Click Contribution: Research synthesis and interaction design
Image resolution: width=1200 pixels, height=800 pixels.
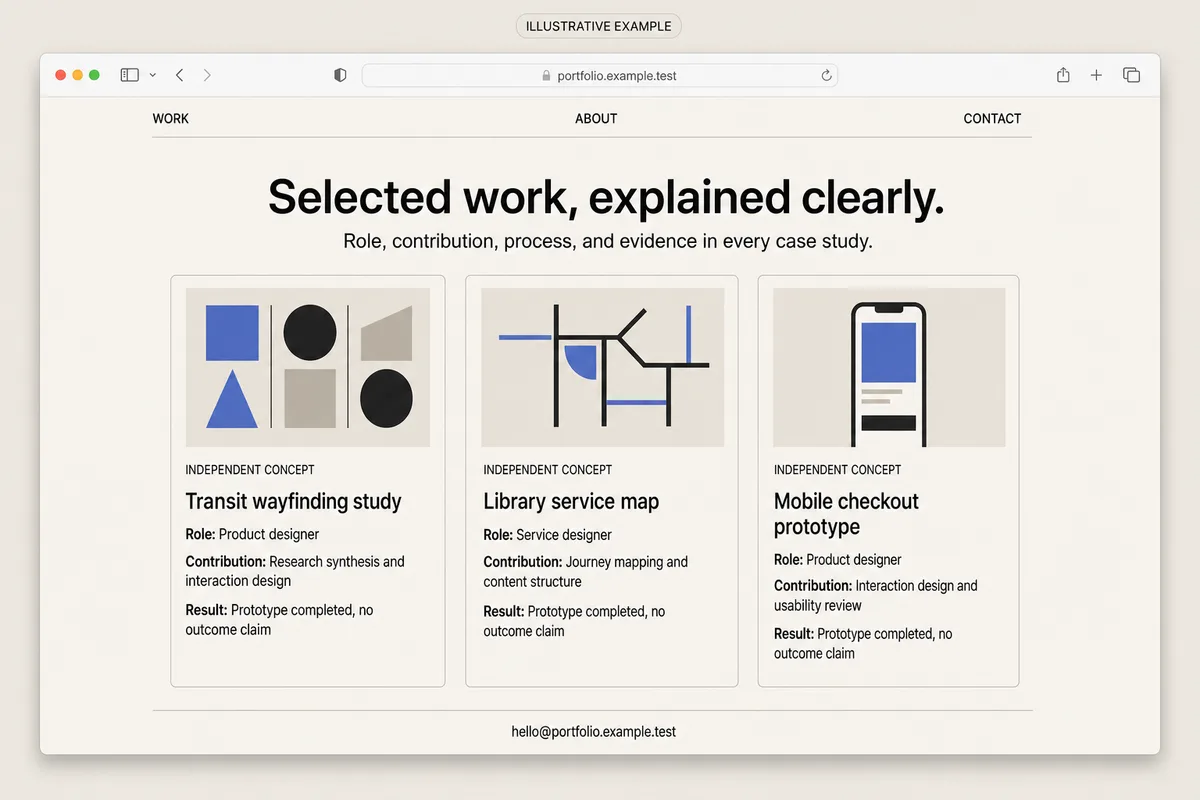(295, 571)
